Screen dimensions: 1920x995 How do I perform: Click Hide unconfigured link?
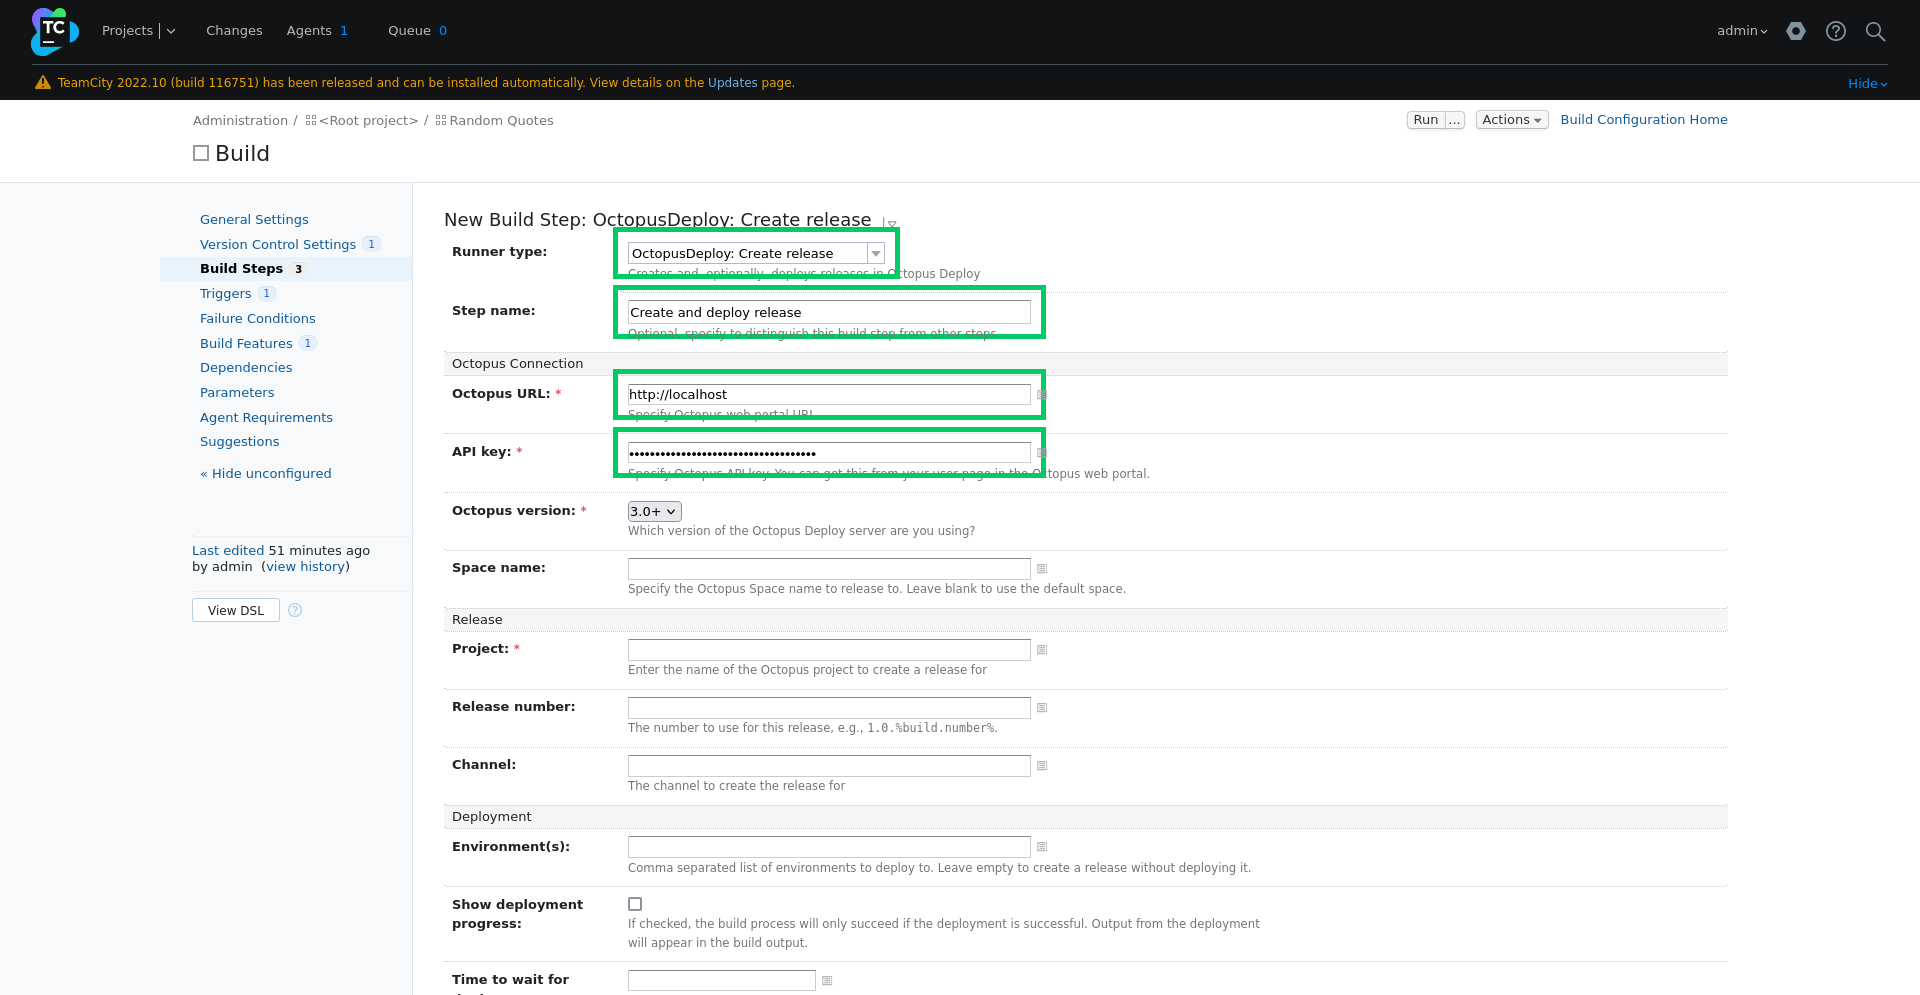(x=266, y=474)
